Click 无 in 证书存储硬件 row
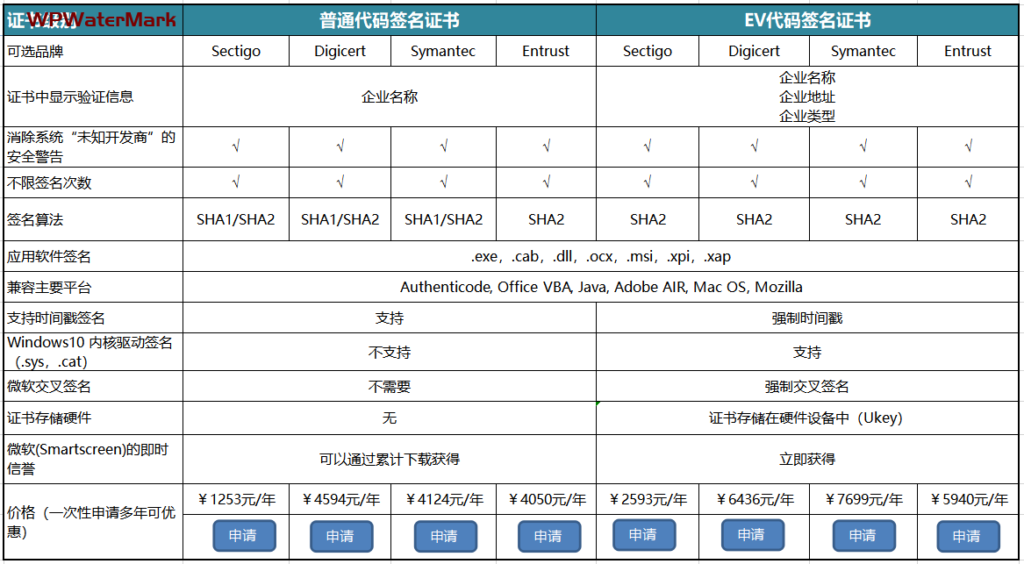 click(389, 418)
